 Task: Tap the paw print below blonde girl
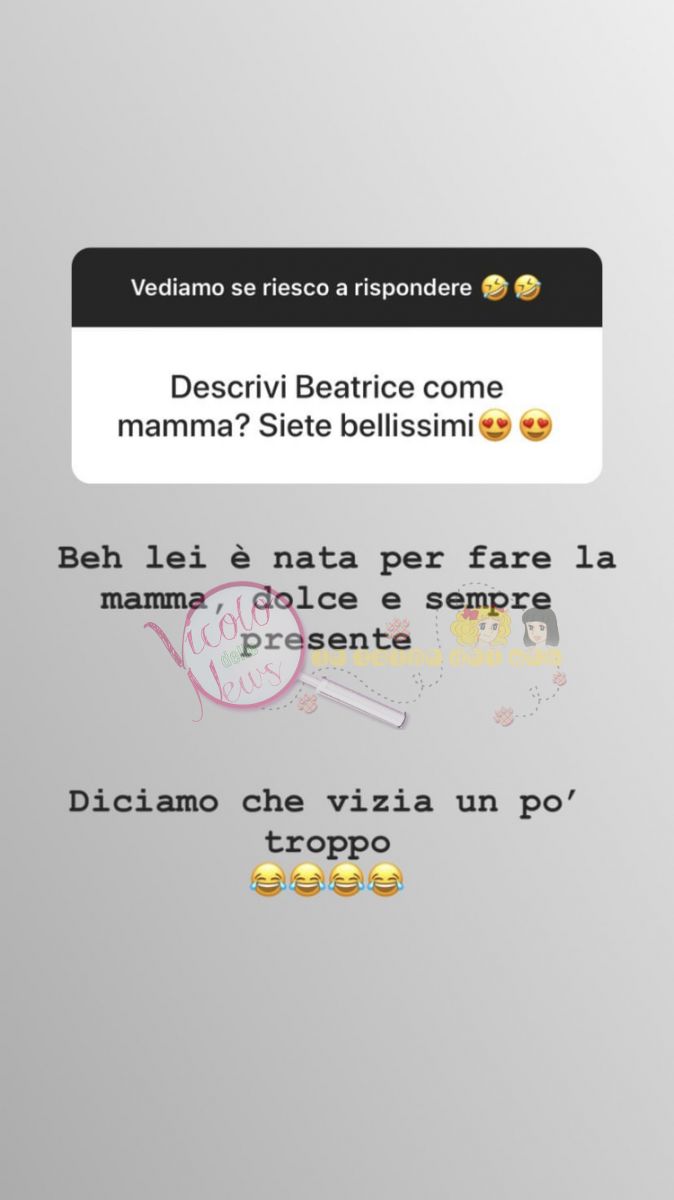504,714
